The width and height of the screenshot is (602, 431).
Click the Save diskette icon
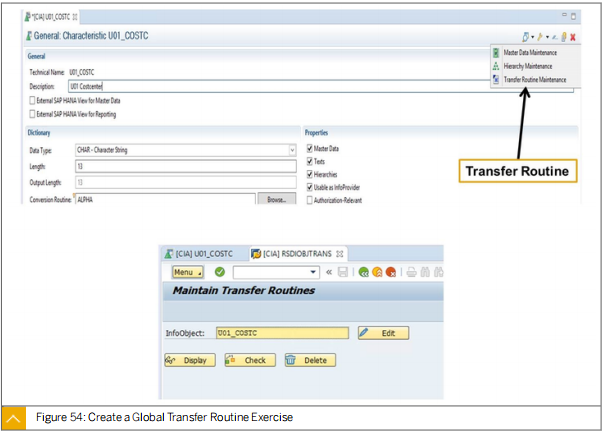coord(342,272)
